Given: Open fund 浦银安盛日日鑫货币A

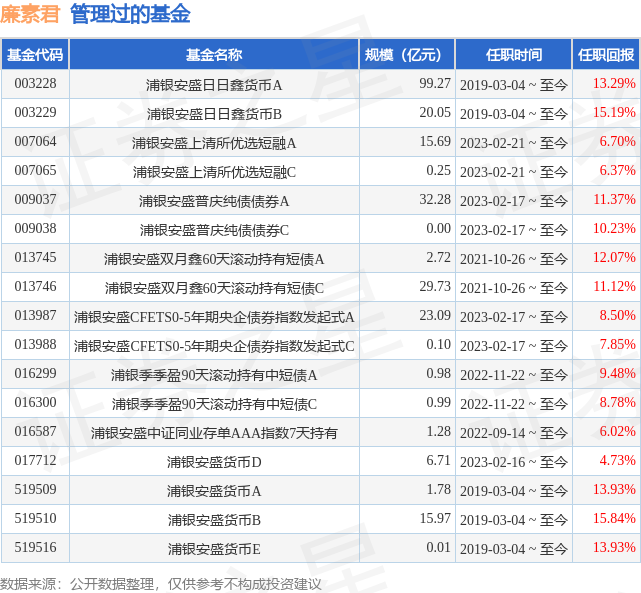Looking at the screenshot, I should pyautogui.click(x=214, y=84).
